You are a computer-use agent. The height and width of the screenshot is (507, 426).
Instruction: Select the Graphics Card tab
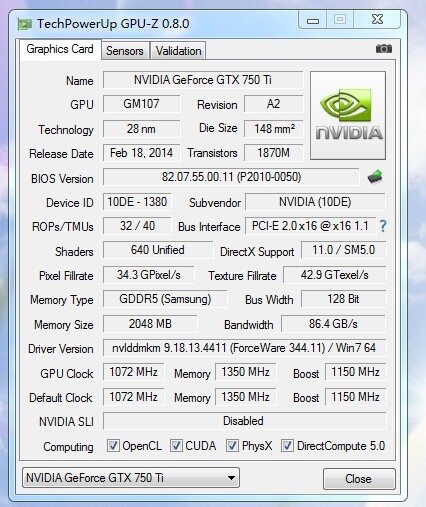60,49
